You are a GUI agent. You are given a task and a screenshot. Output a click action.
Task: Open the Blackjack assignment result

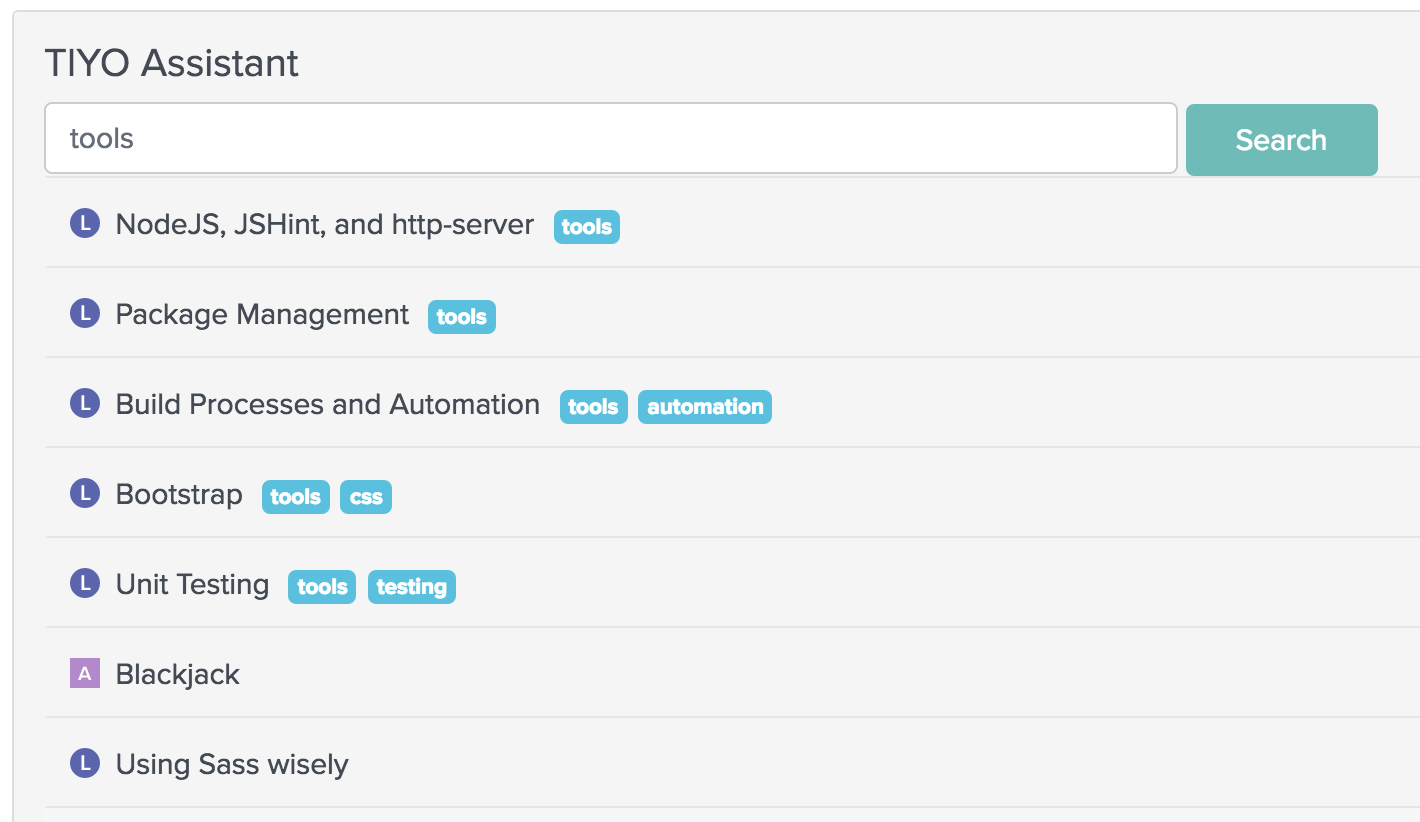[x=178, y=674]
